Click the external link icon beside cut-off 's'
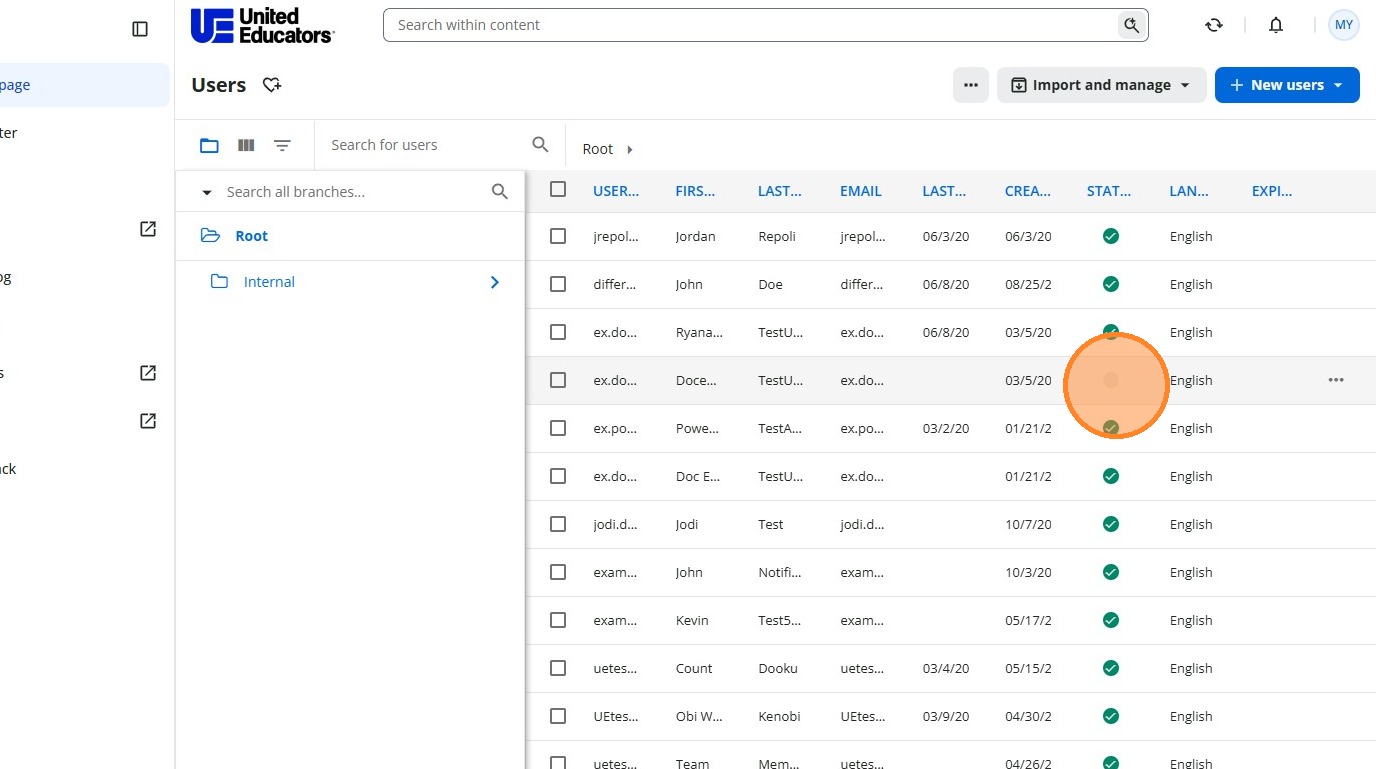The height and width of the screenshot is (769, 1376). [148, 373]
